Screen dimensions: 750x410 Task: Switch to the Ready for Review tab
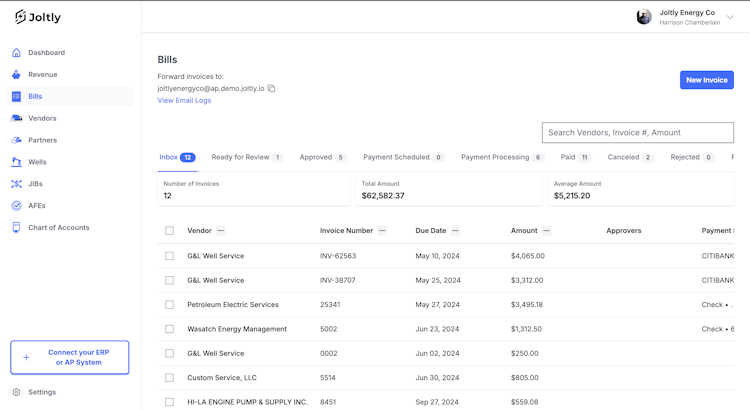(246, 157)
